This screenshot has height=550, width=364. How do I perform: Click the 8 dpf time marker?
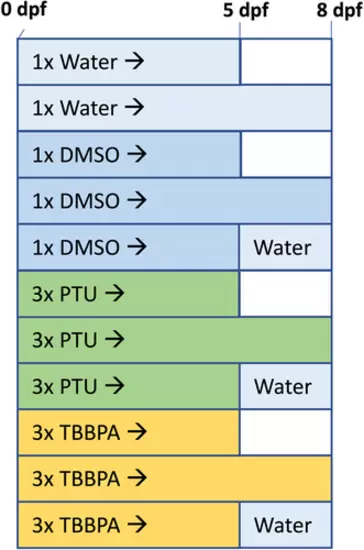(339, 10)
